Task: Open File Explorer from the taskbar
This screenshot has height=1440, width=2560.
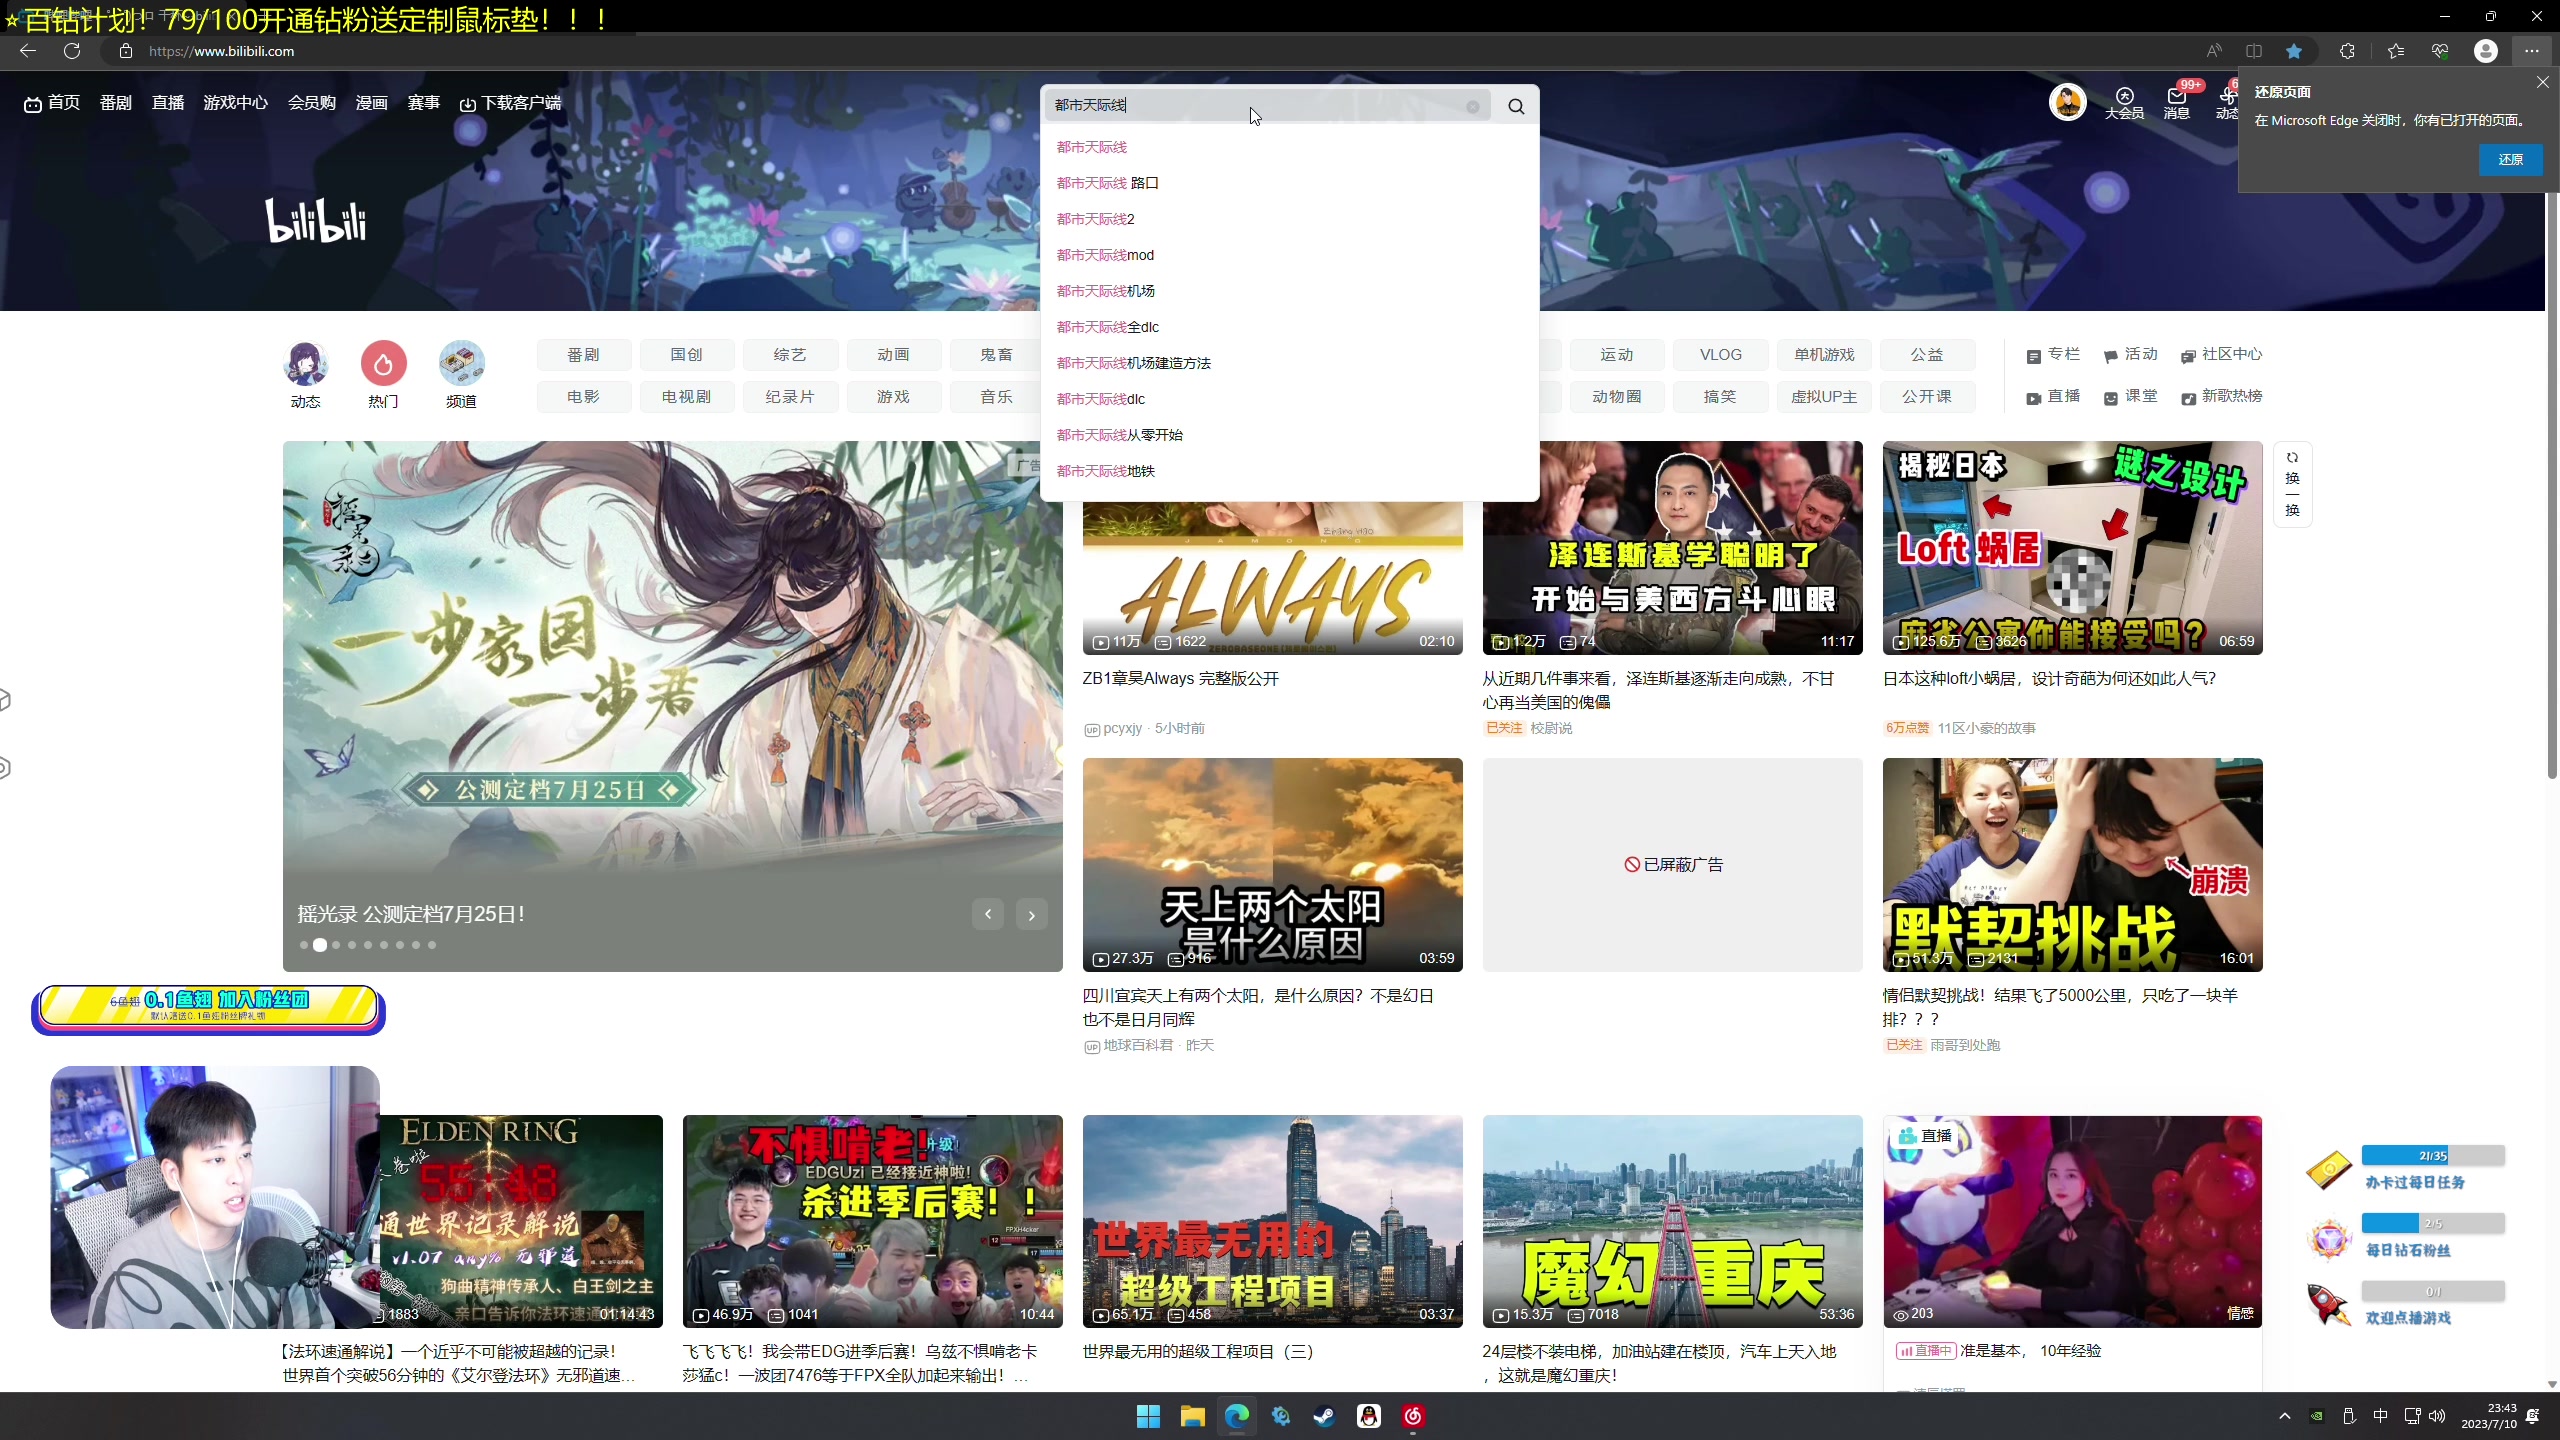Action: tap(1192, 1416)
